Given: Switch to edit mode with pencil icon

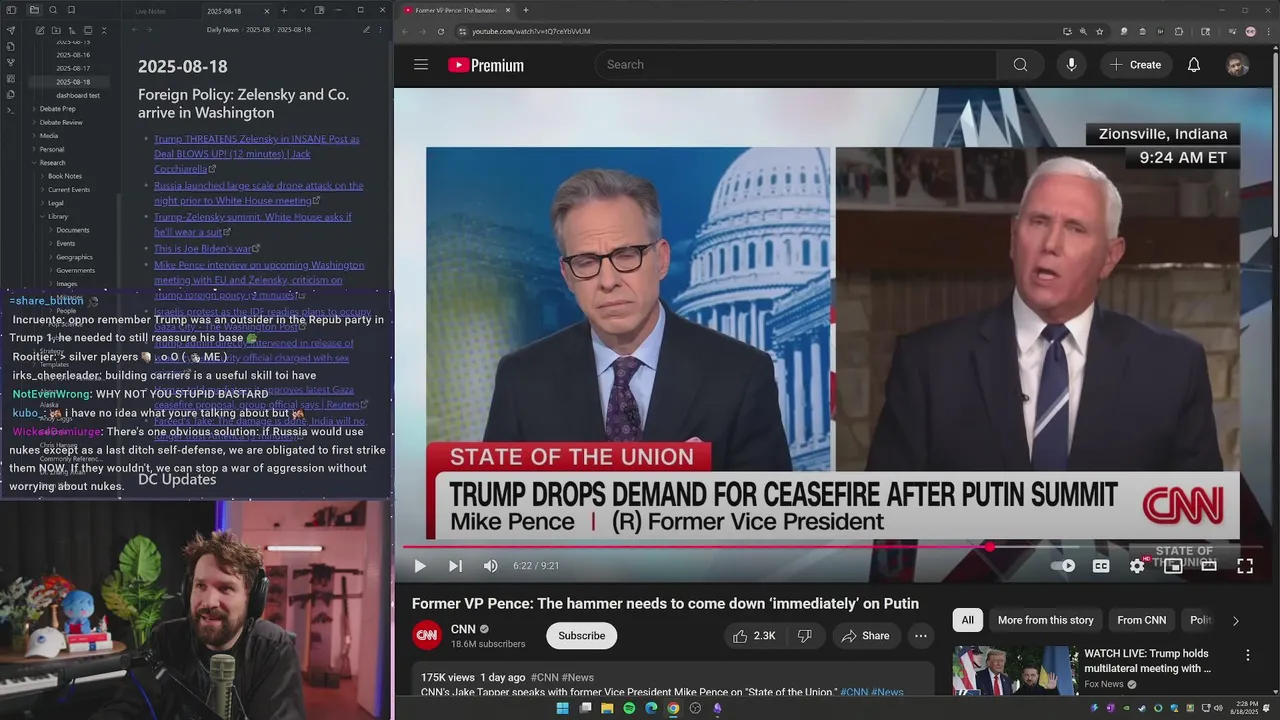Looking at the screenshot, I should click(x=366, y=30).
